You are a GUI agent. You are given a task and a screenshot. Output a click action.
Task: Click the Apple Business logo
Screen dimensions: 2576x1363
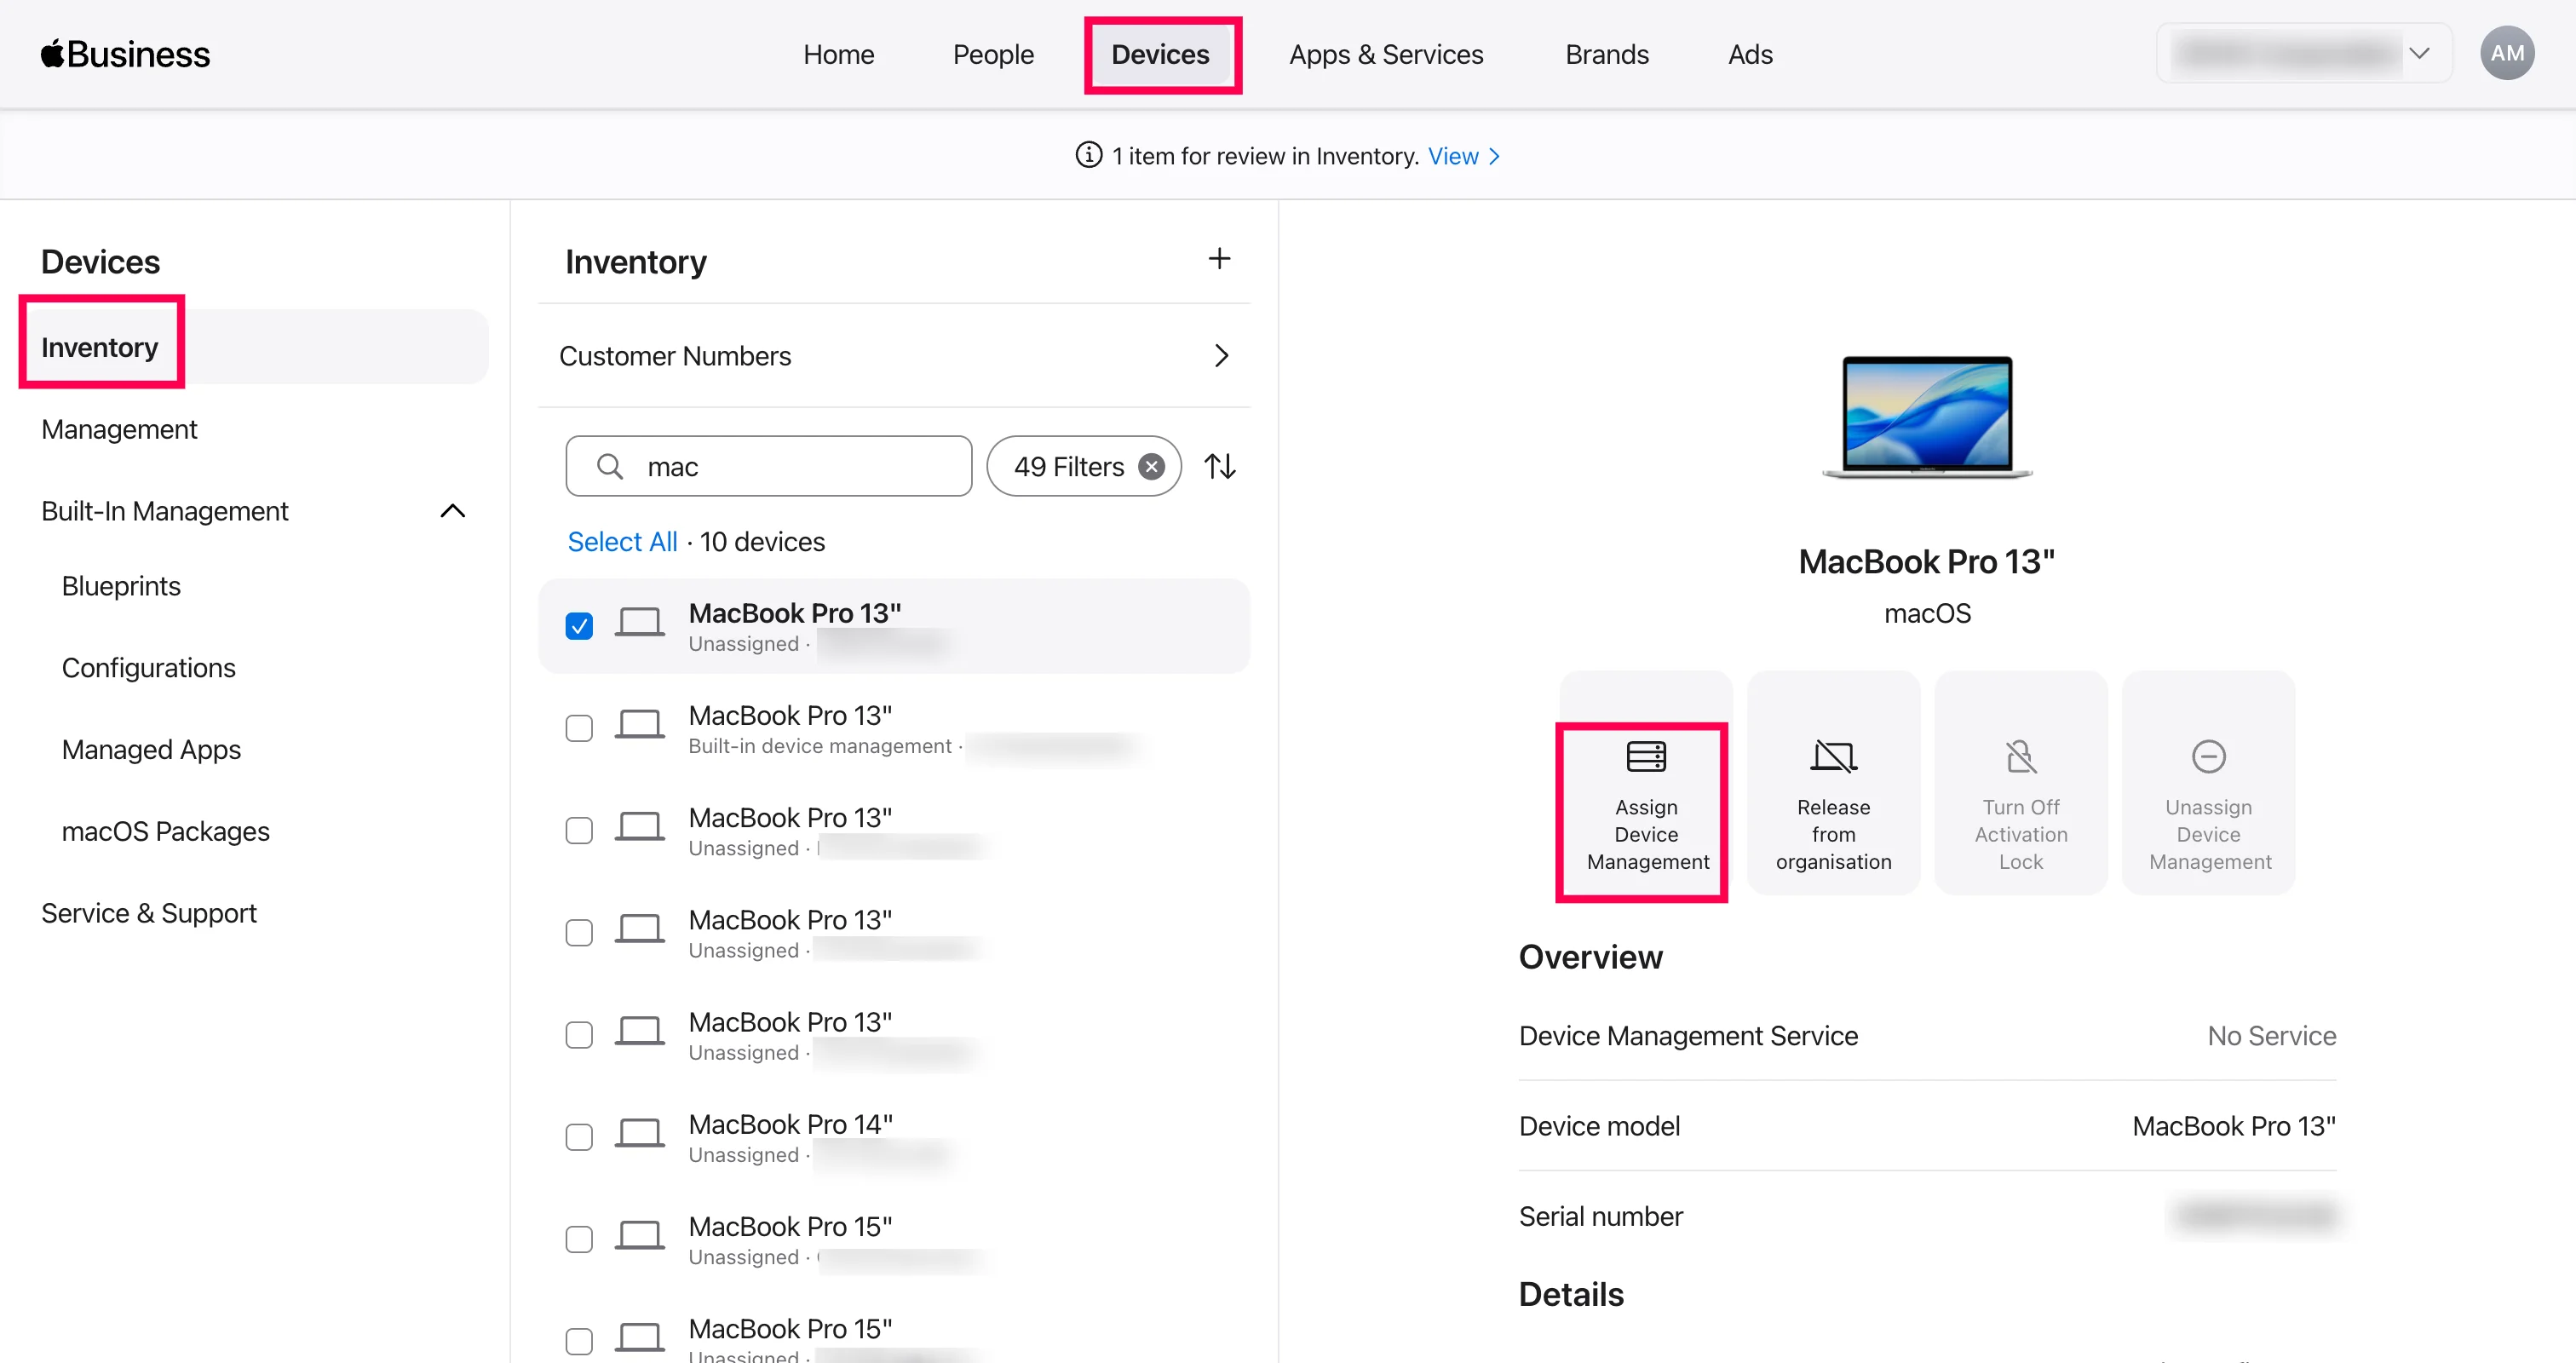click(125, 54)
